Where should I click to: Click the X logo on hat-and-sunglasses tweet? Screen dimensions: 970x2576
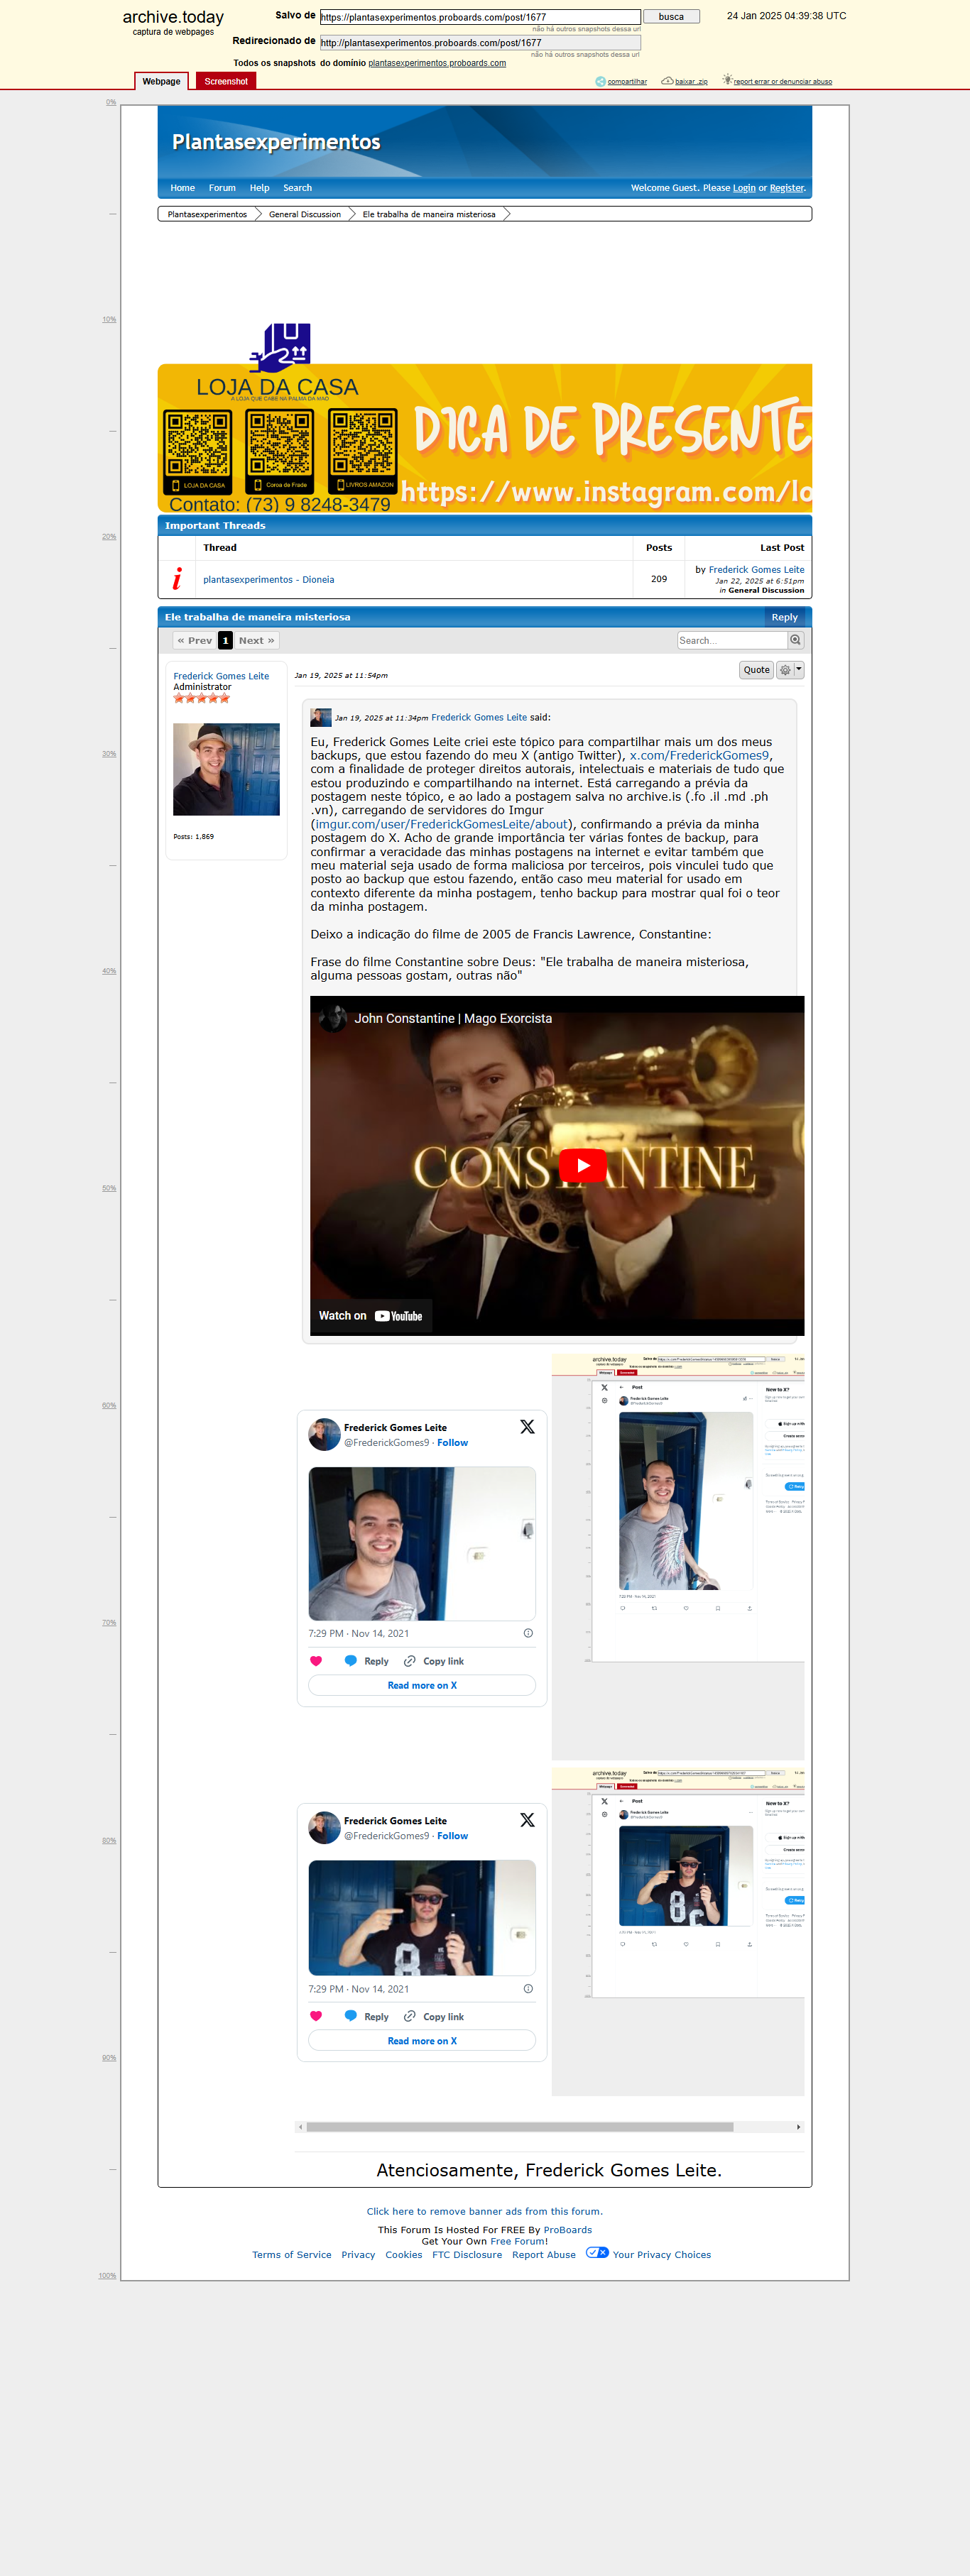pos(527,1820)
